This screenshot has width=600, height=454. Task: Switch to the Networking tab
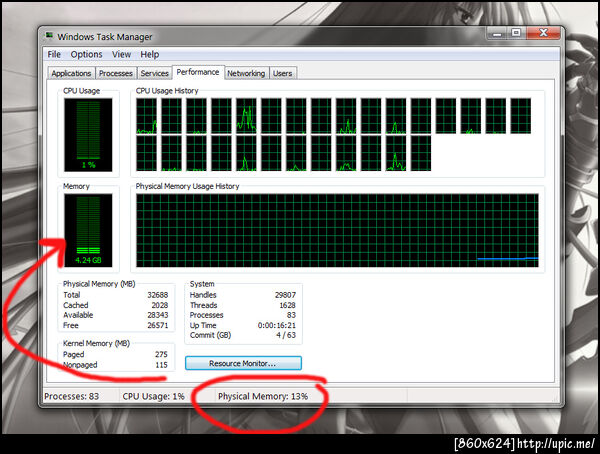[x=246, y=73]
